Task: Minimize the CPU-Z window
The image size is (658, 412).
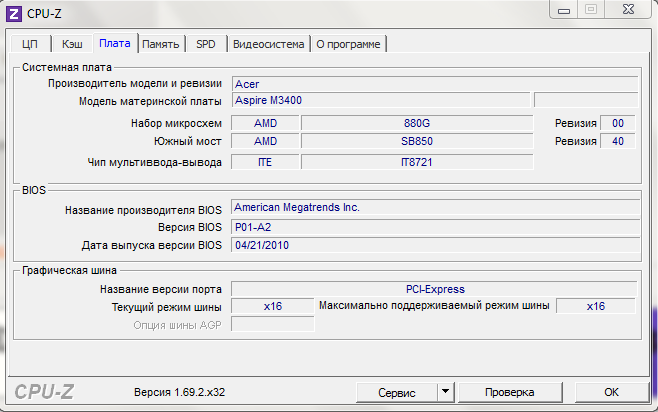Action: tap(564, 10)
